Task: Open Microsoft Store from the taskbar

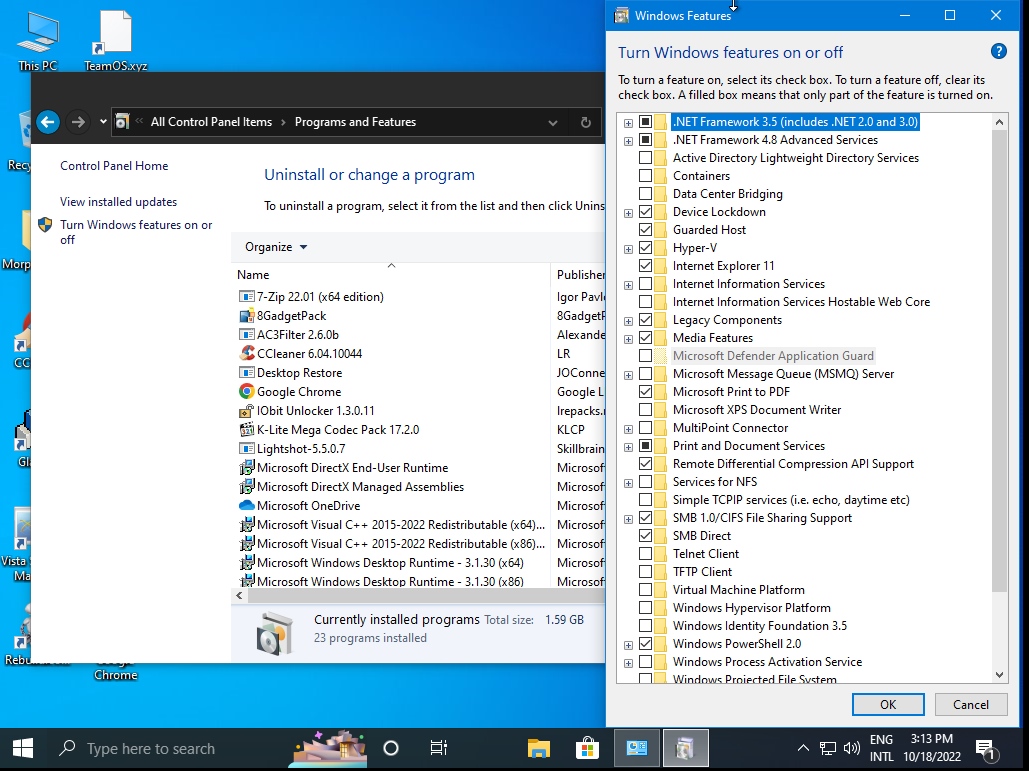Action: coord(588,748)
